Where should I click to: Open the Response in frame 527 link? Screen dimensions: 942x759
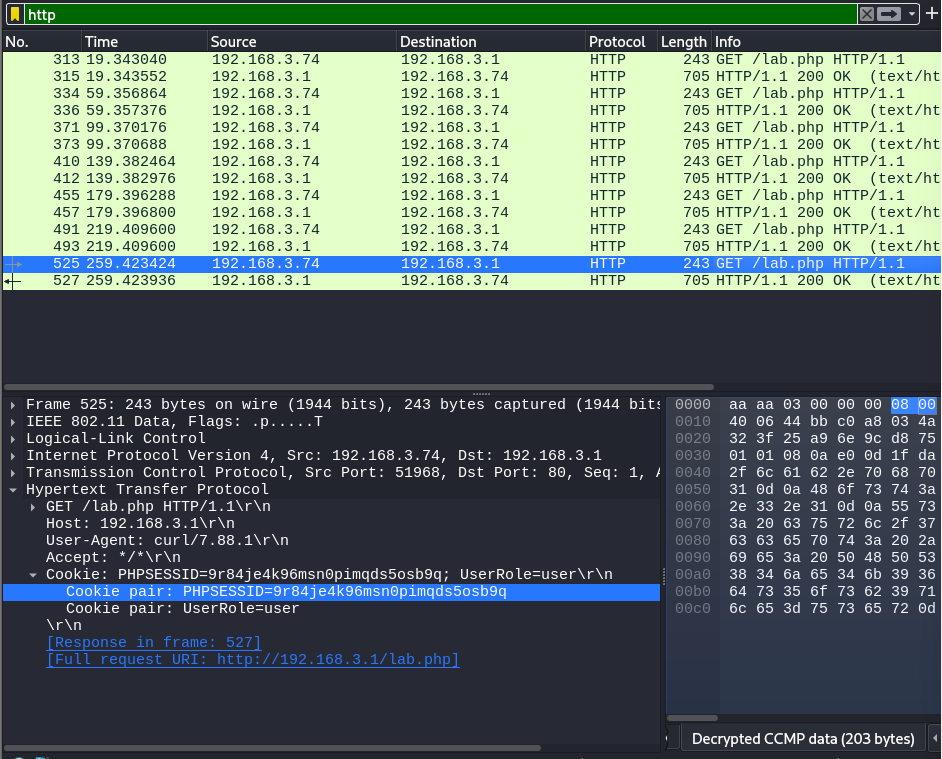(154, 642)
